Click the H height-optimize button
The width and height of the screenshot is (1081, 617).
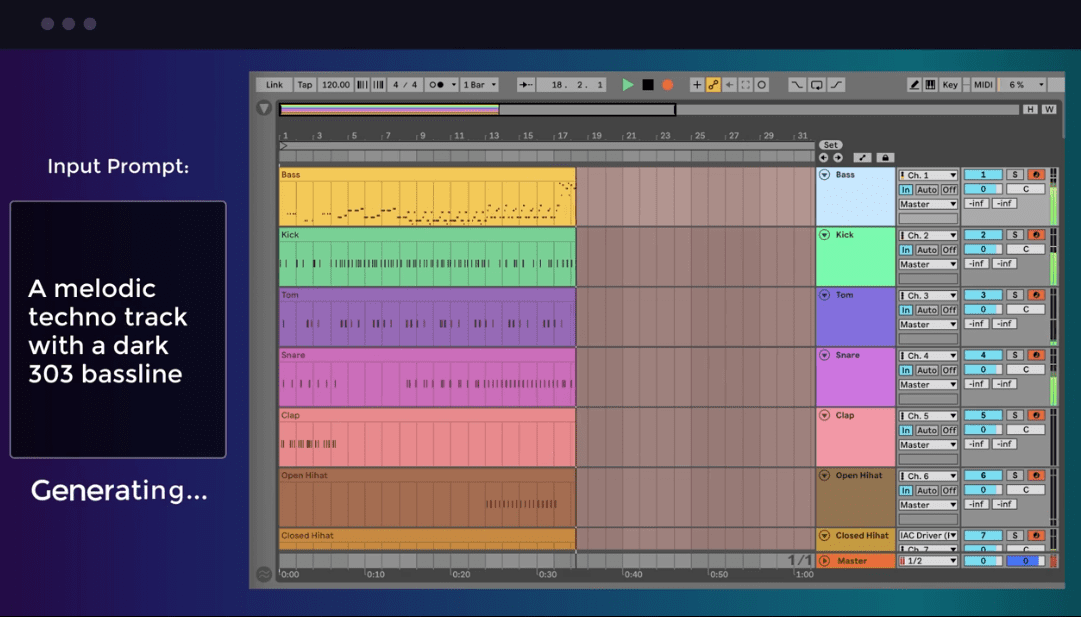[1030, 109]
